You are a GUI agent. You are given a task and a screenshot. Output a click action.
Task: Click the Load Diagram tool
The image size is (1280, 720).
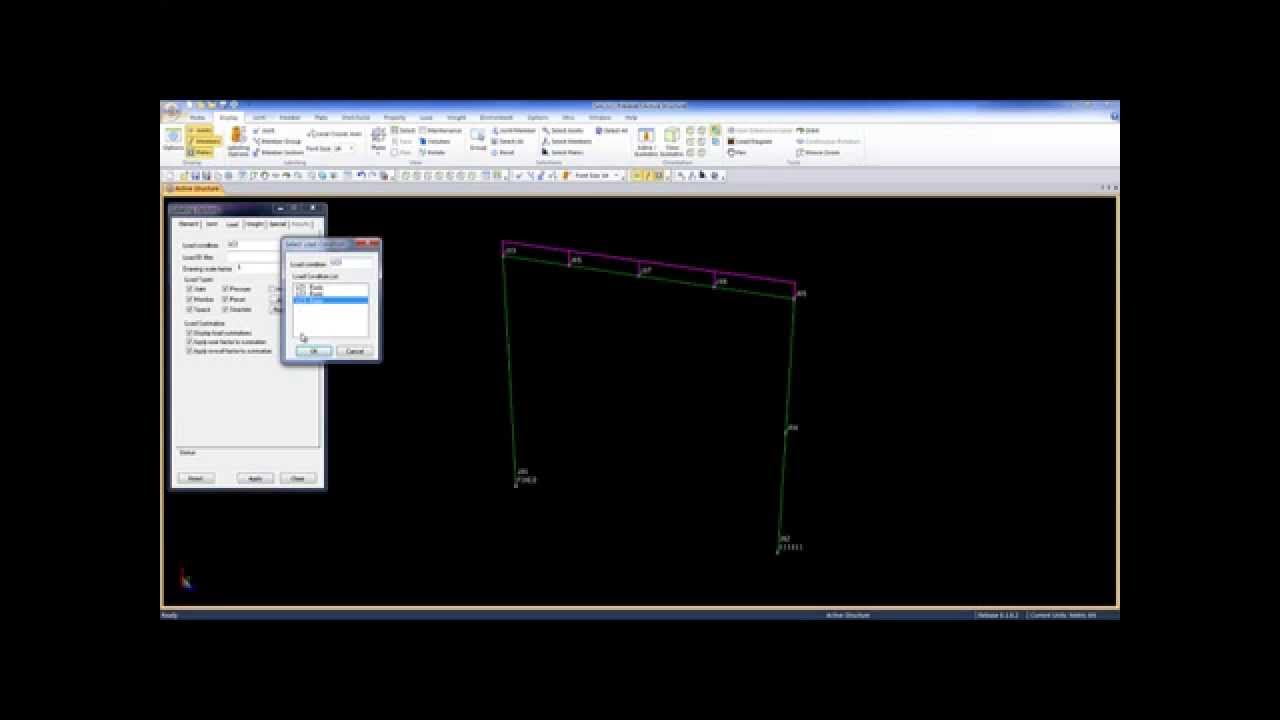coord(750,141)
